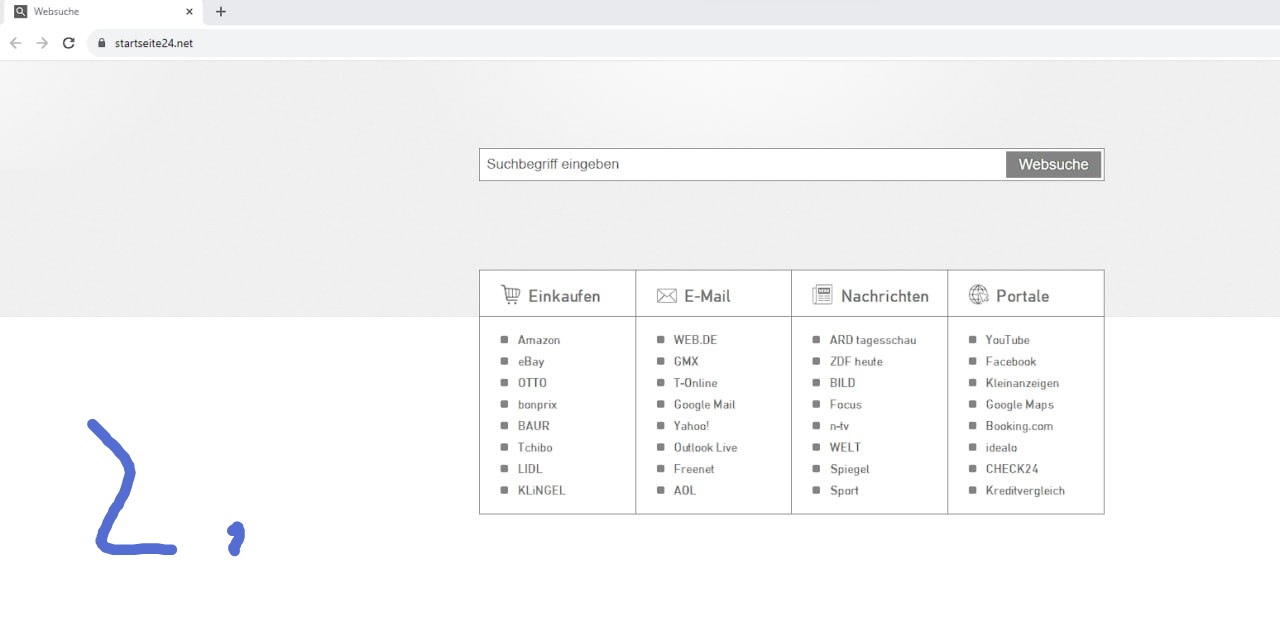Open the Freenet link
The image size is (1280, 641).
[694, 469]
